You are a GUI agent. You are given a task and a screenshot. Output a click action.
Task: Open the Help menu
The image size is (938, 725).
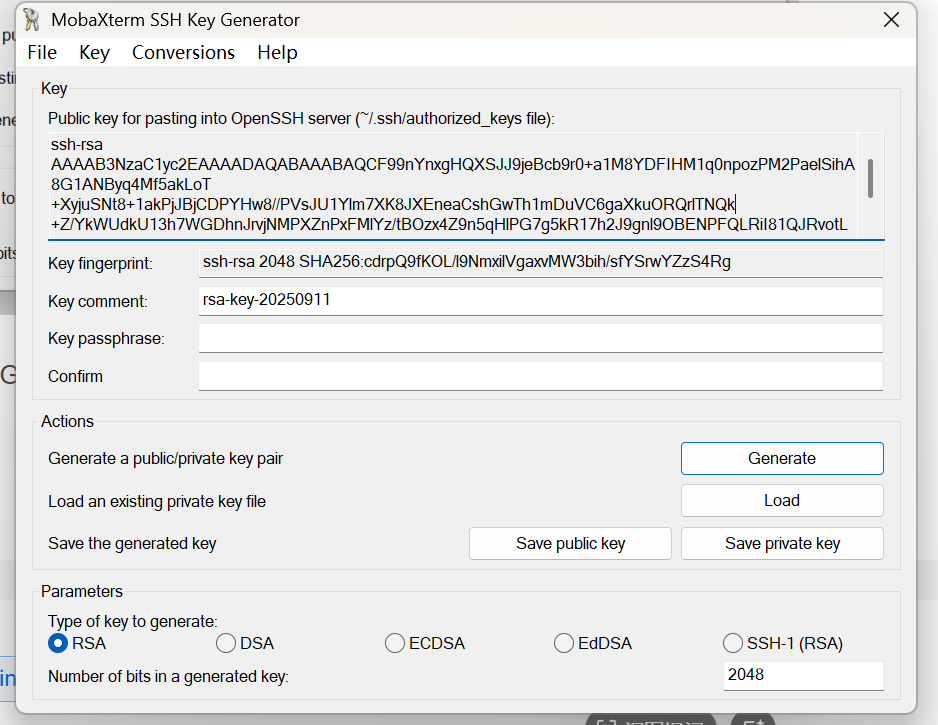(x=277, y=53)
